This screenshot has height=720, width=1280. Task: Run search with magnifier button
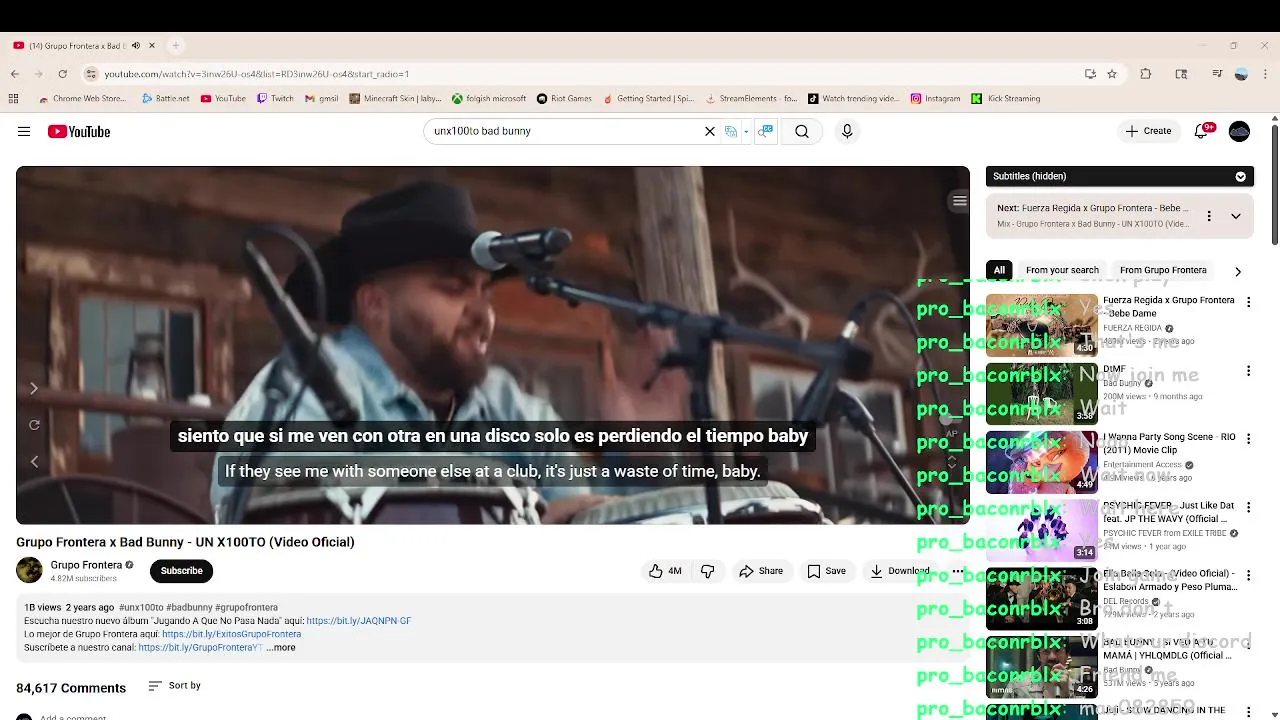[802, 131]
